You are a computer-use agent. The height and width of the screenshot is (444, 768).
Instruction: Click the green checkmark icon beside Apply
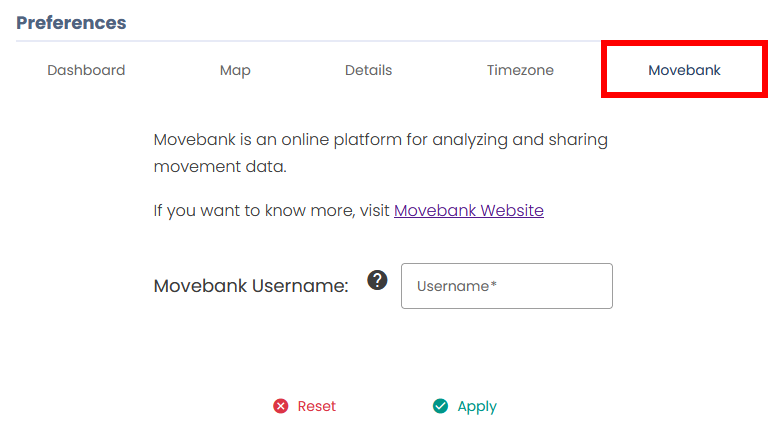(440, 406)
